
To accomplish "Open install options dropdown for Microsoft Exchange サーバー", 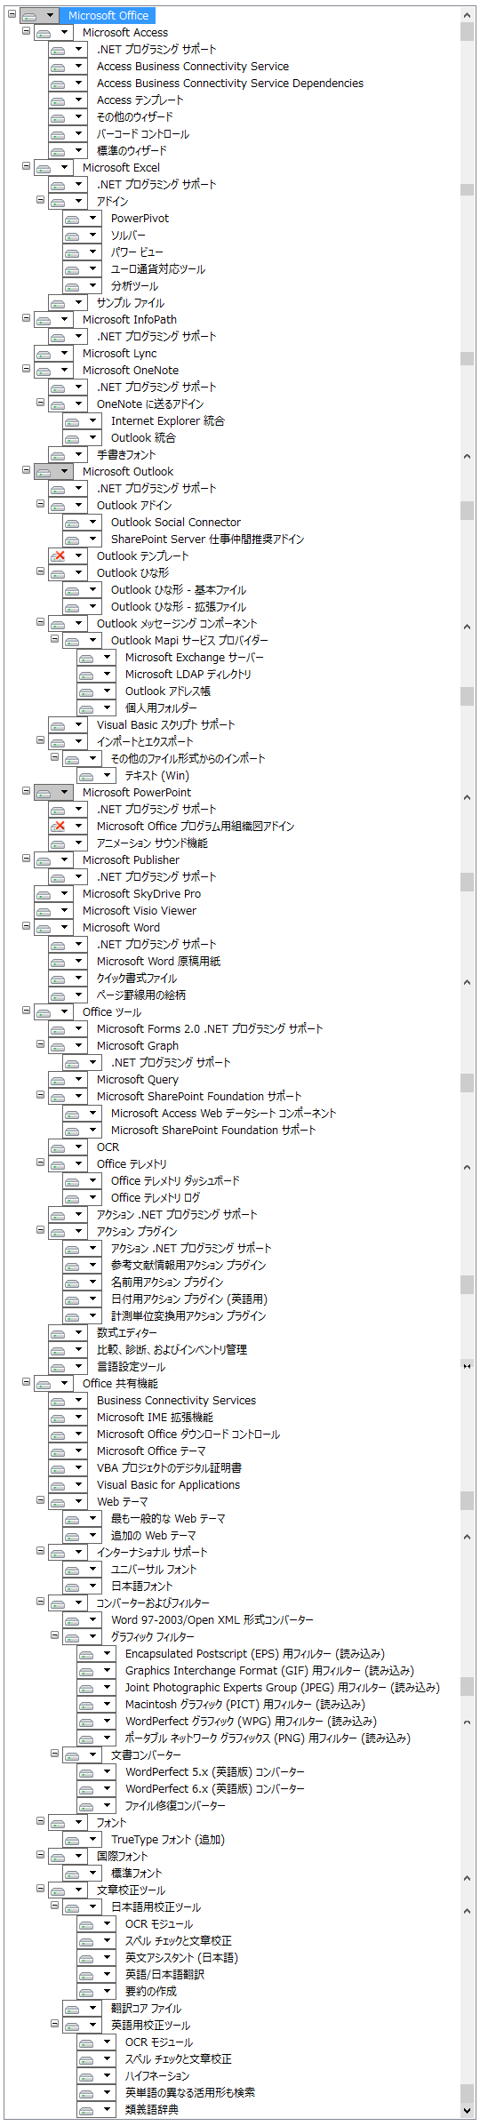I will click(x=107, y=658).
